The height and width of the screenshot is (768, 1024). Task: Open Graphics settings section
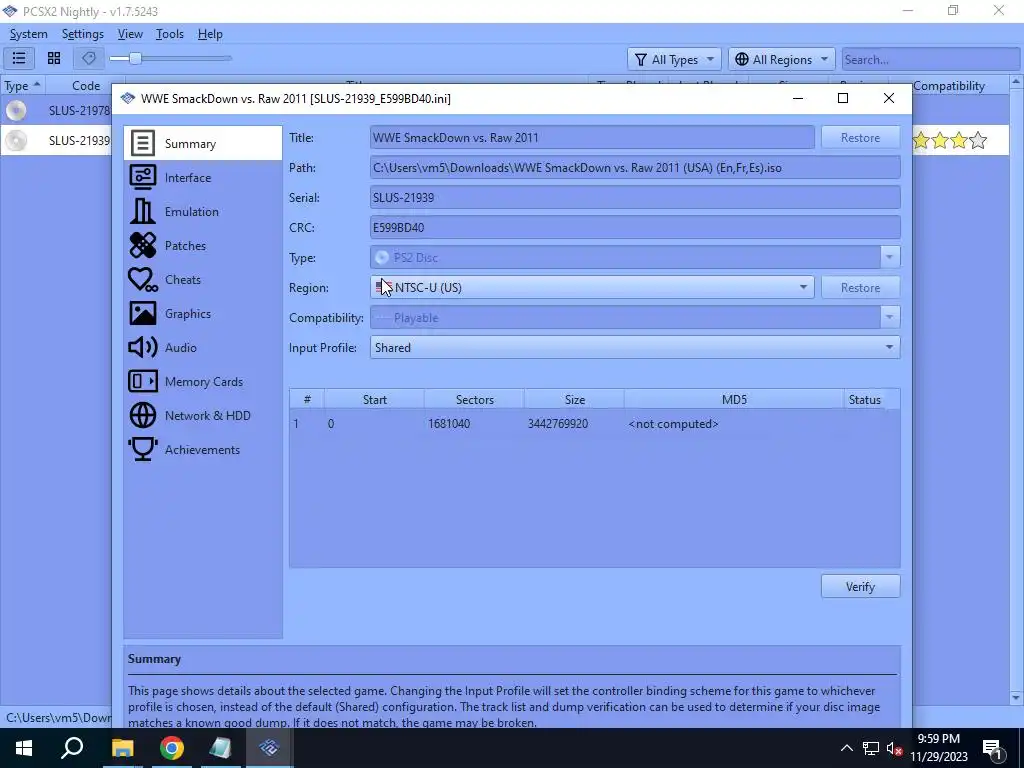(202, 313)
